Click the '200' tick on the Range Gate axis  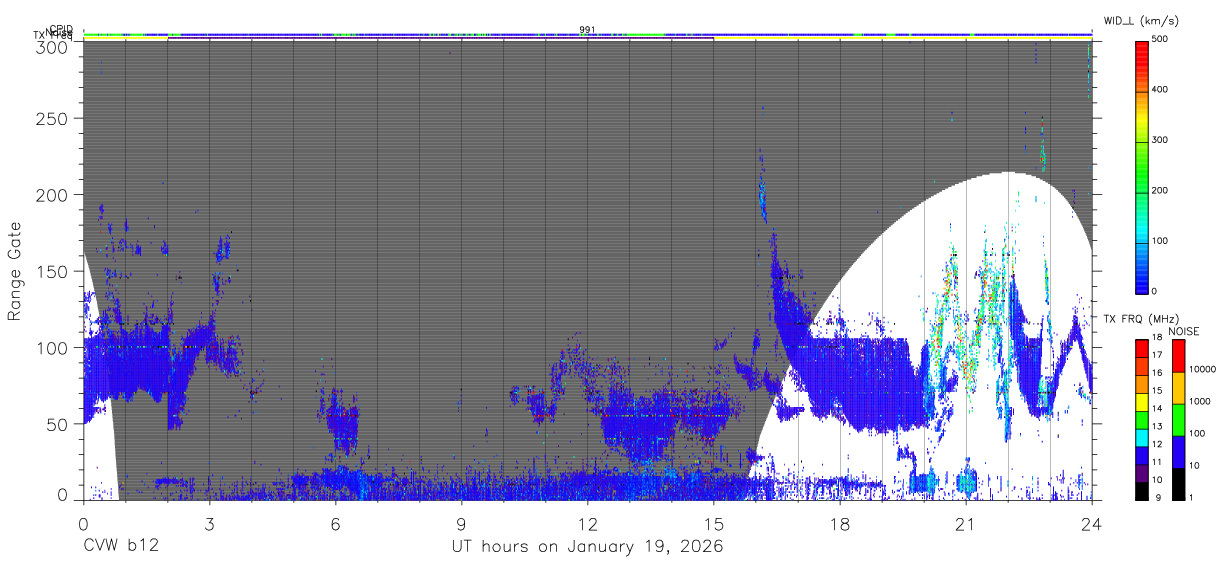point(51,195)
